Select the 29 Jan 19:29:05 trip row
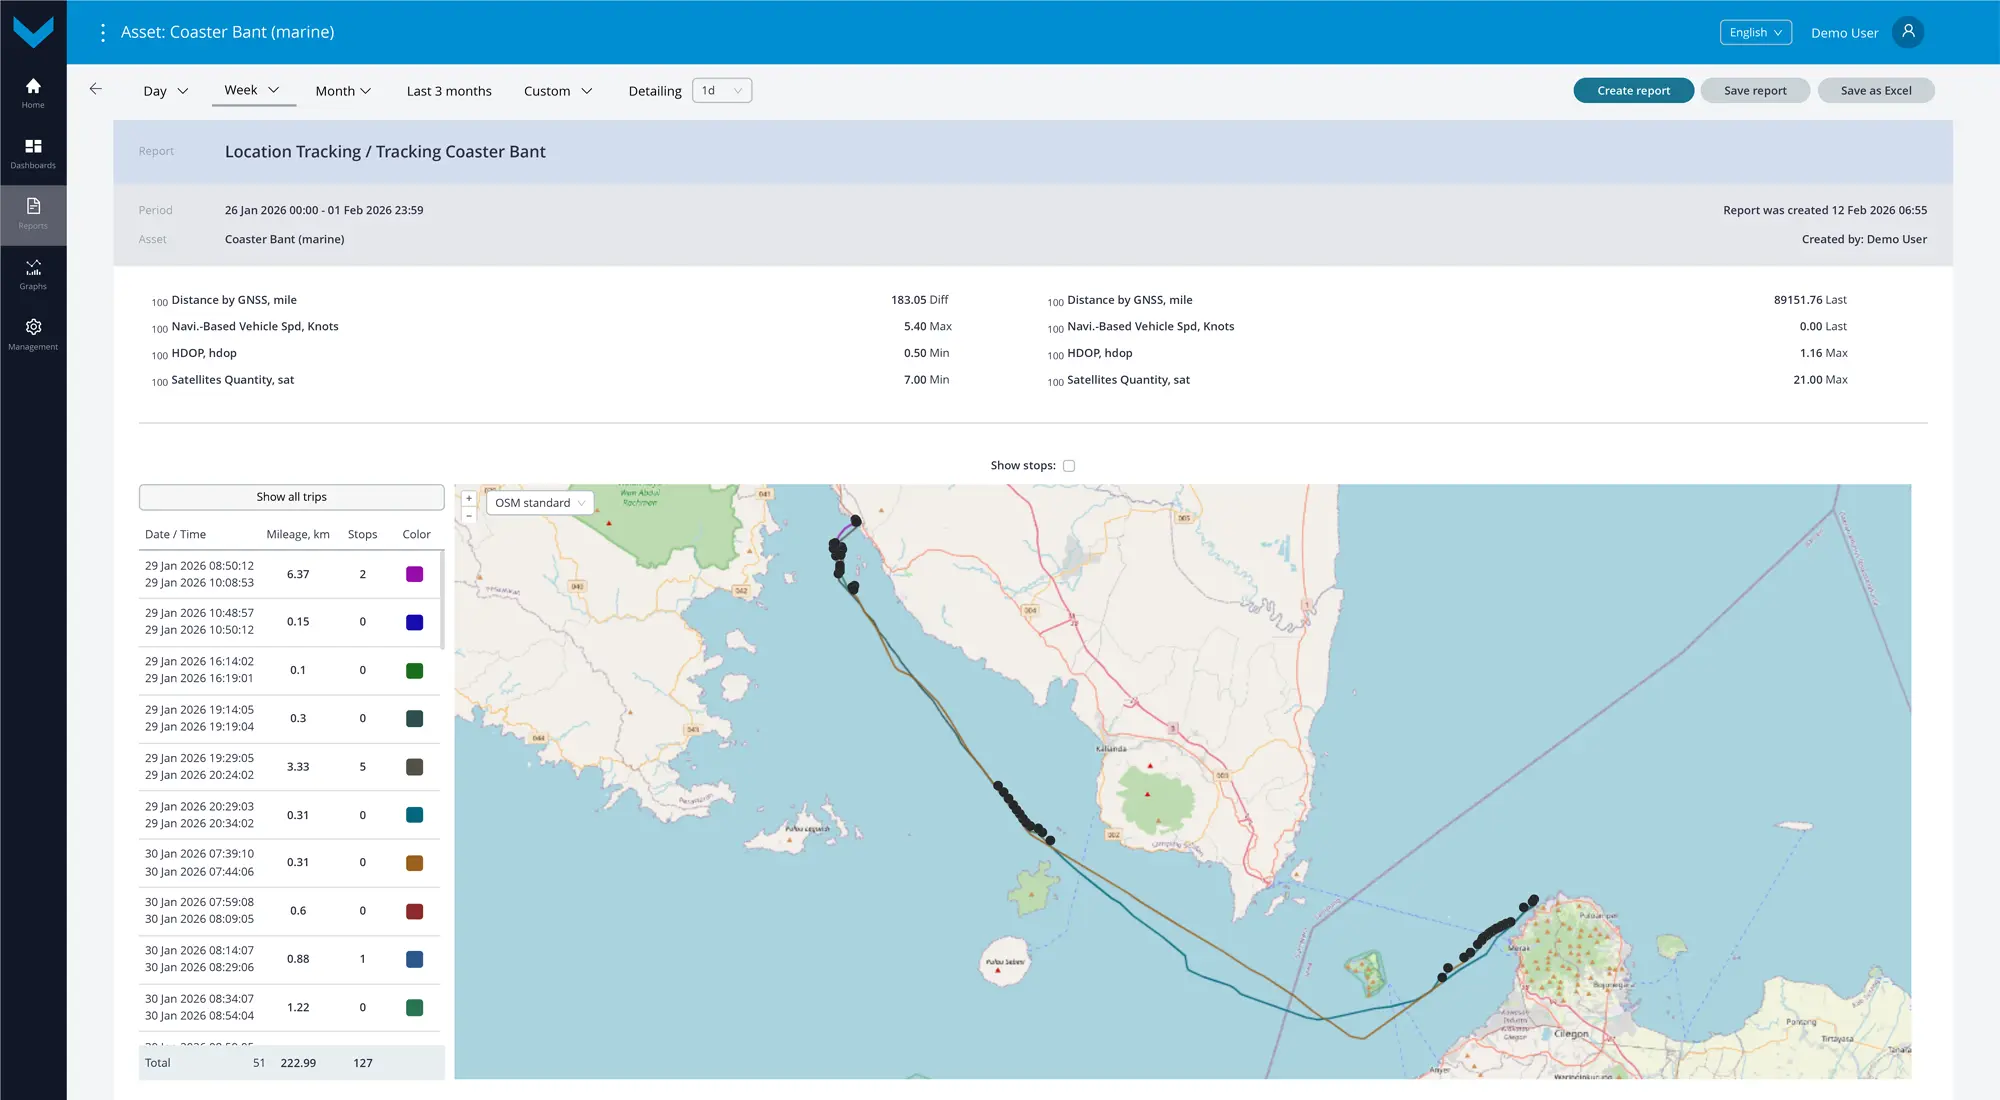The image size is (2000, 1100). click(200, 767)
